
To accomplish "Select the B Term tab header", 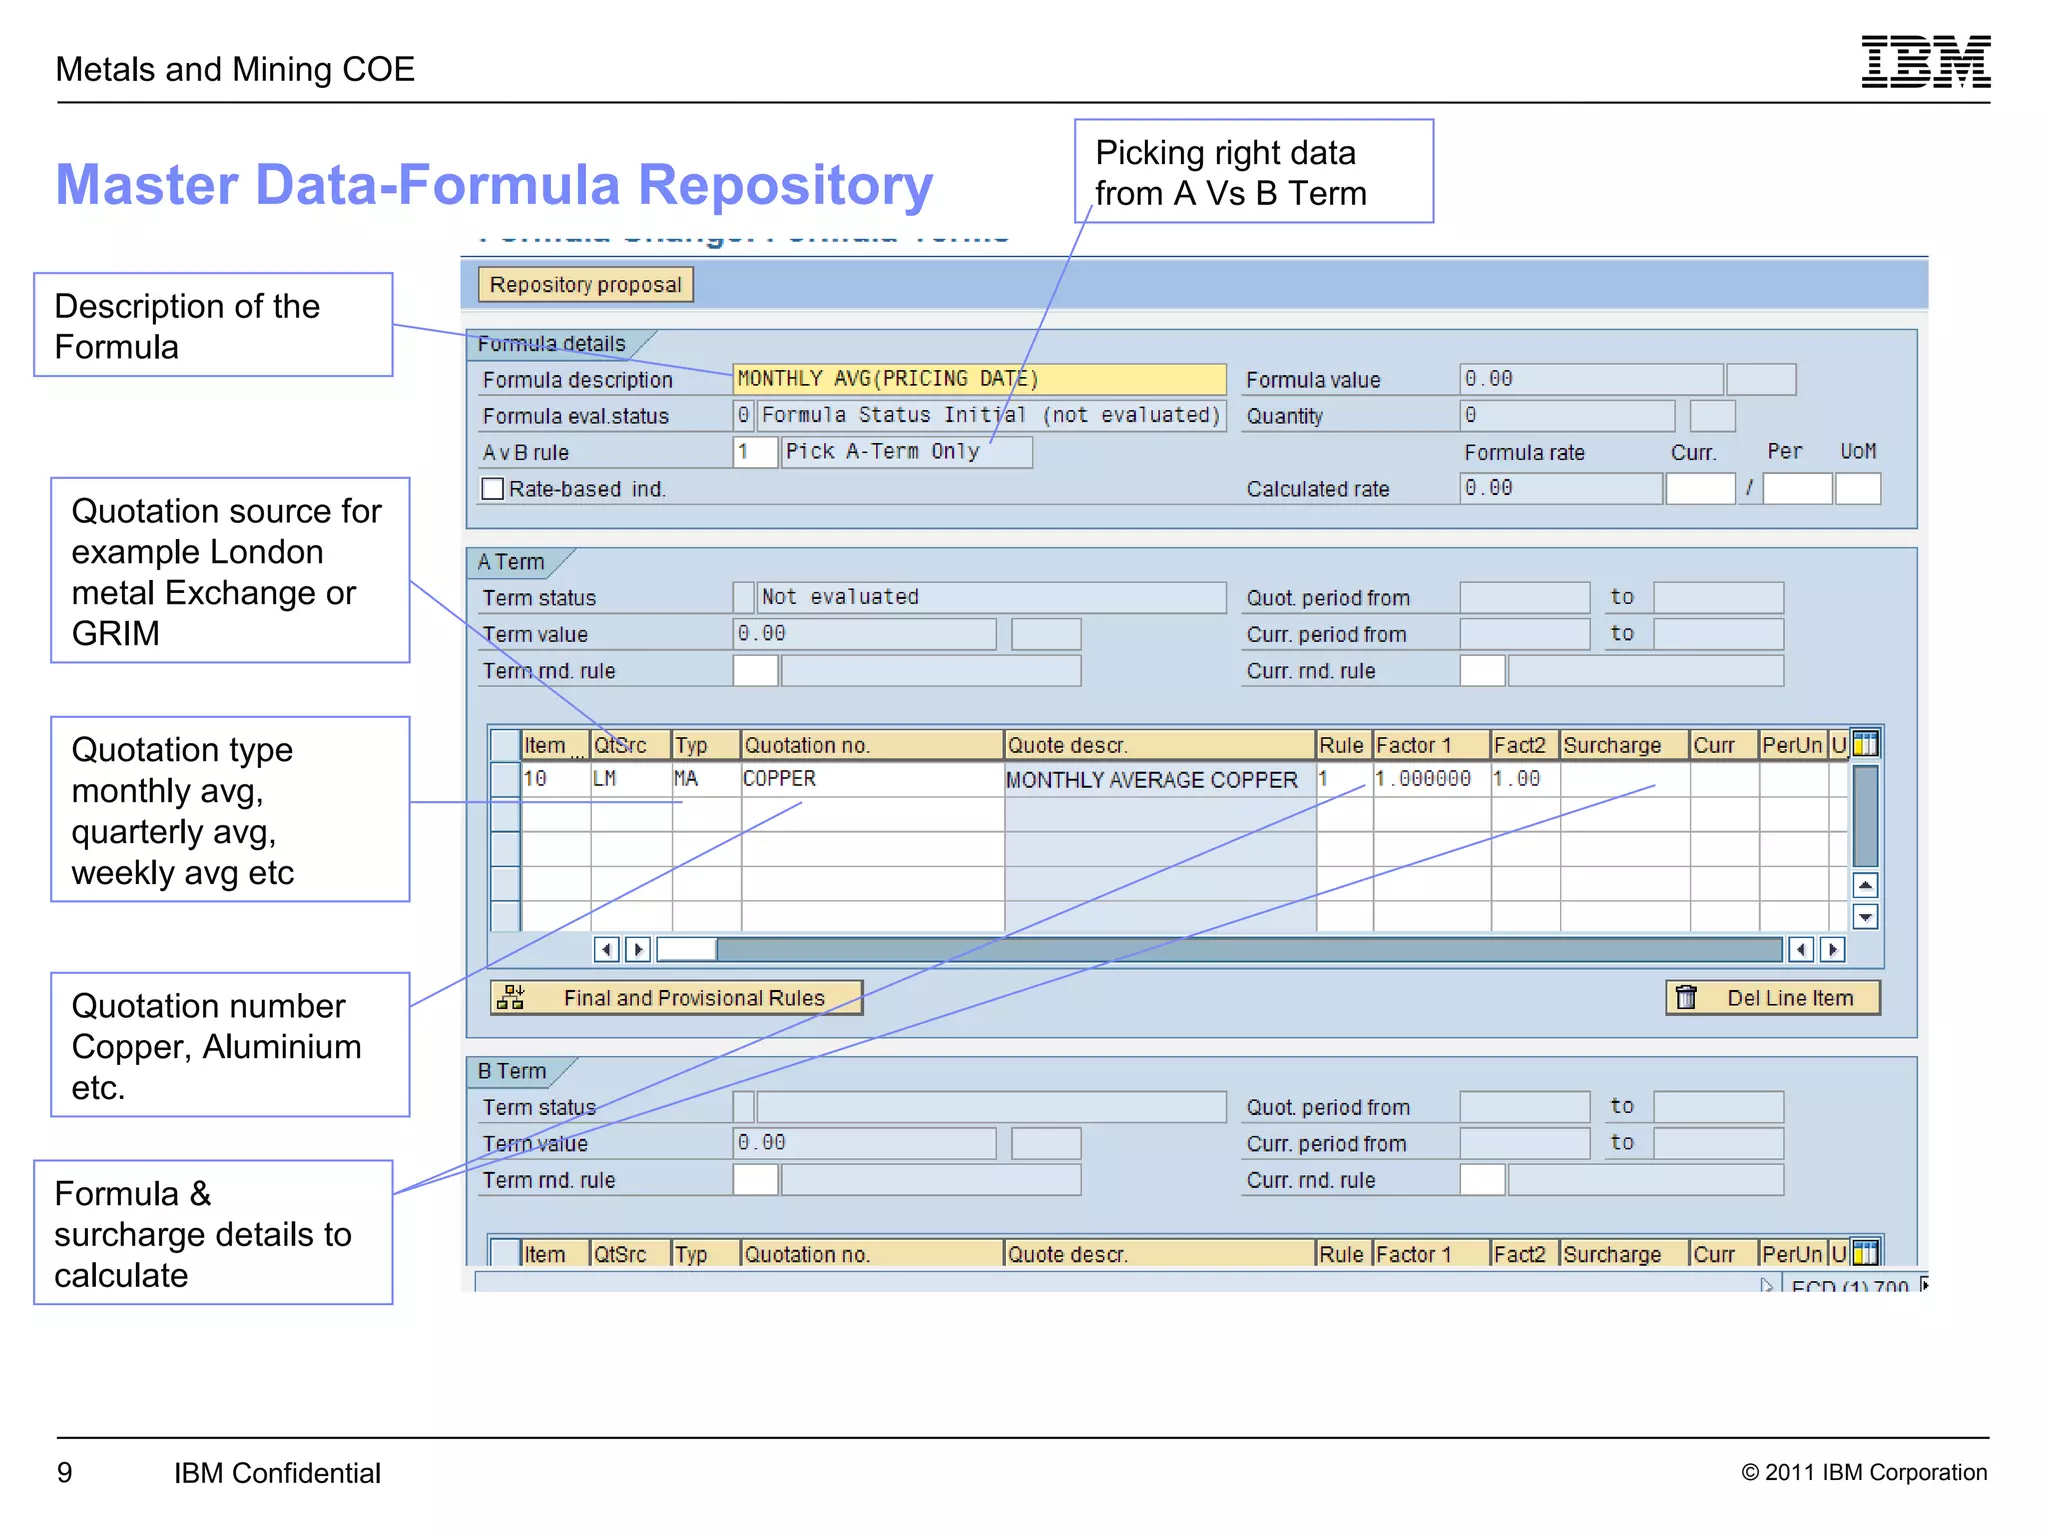I will coord(512,1071).
